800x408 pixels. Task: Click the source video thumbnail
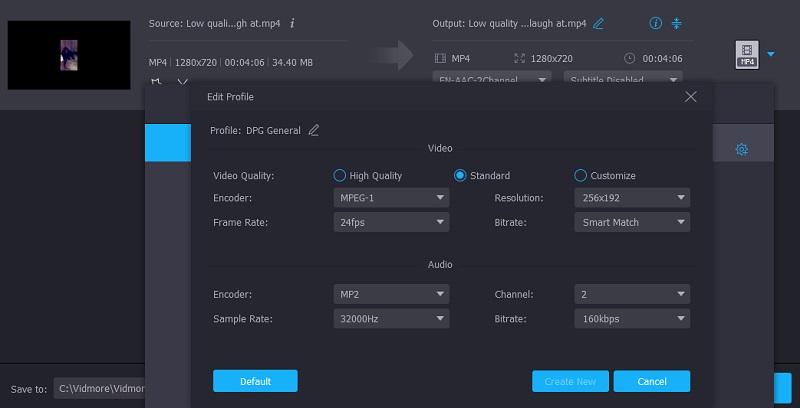point(69,55)
